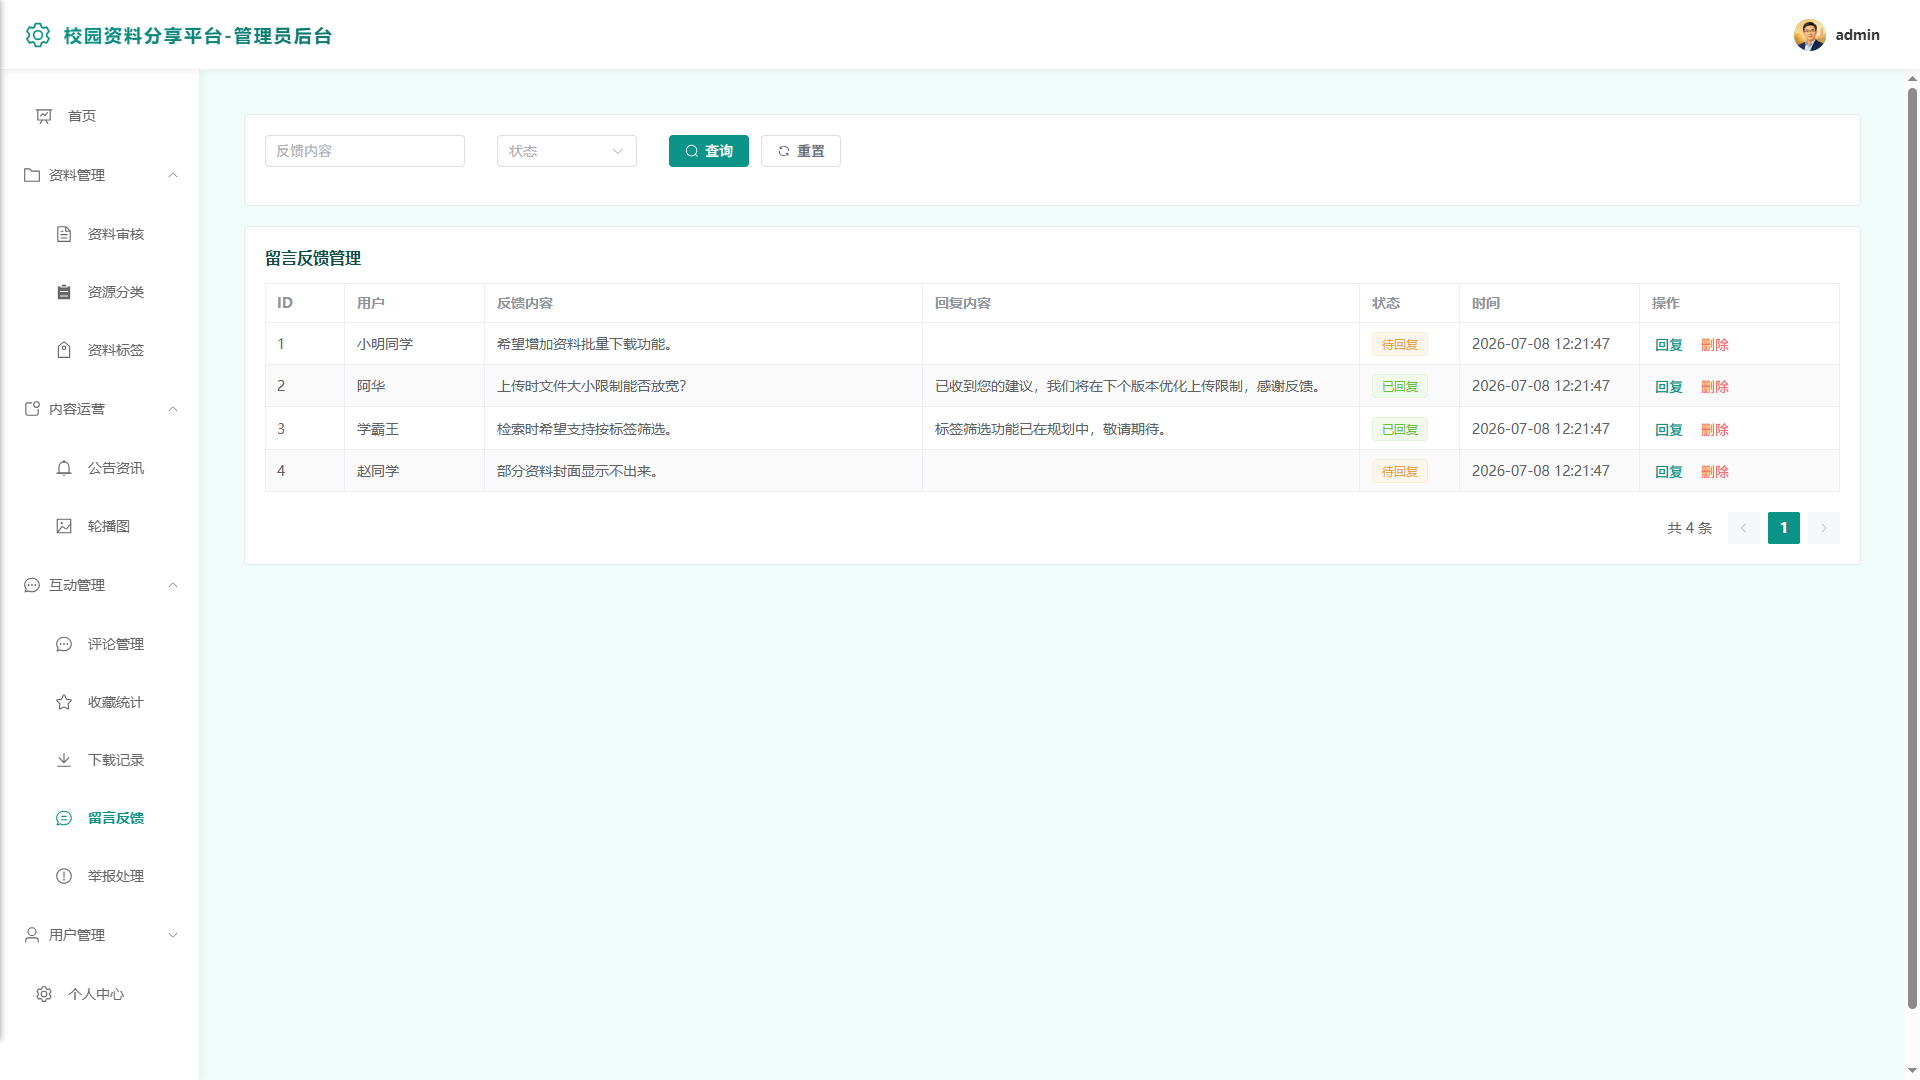
Task: Reply to 学霸王's feedback
Action: coord(1669,430)
